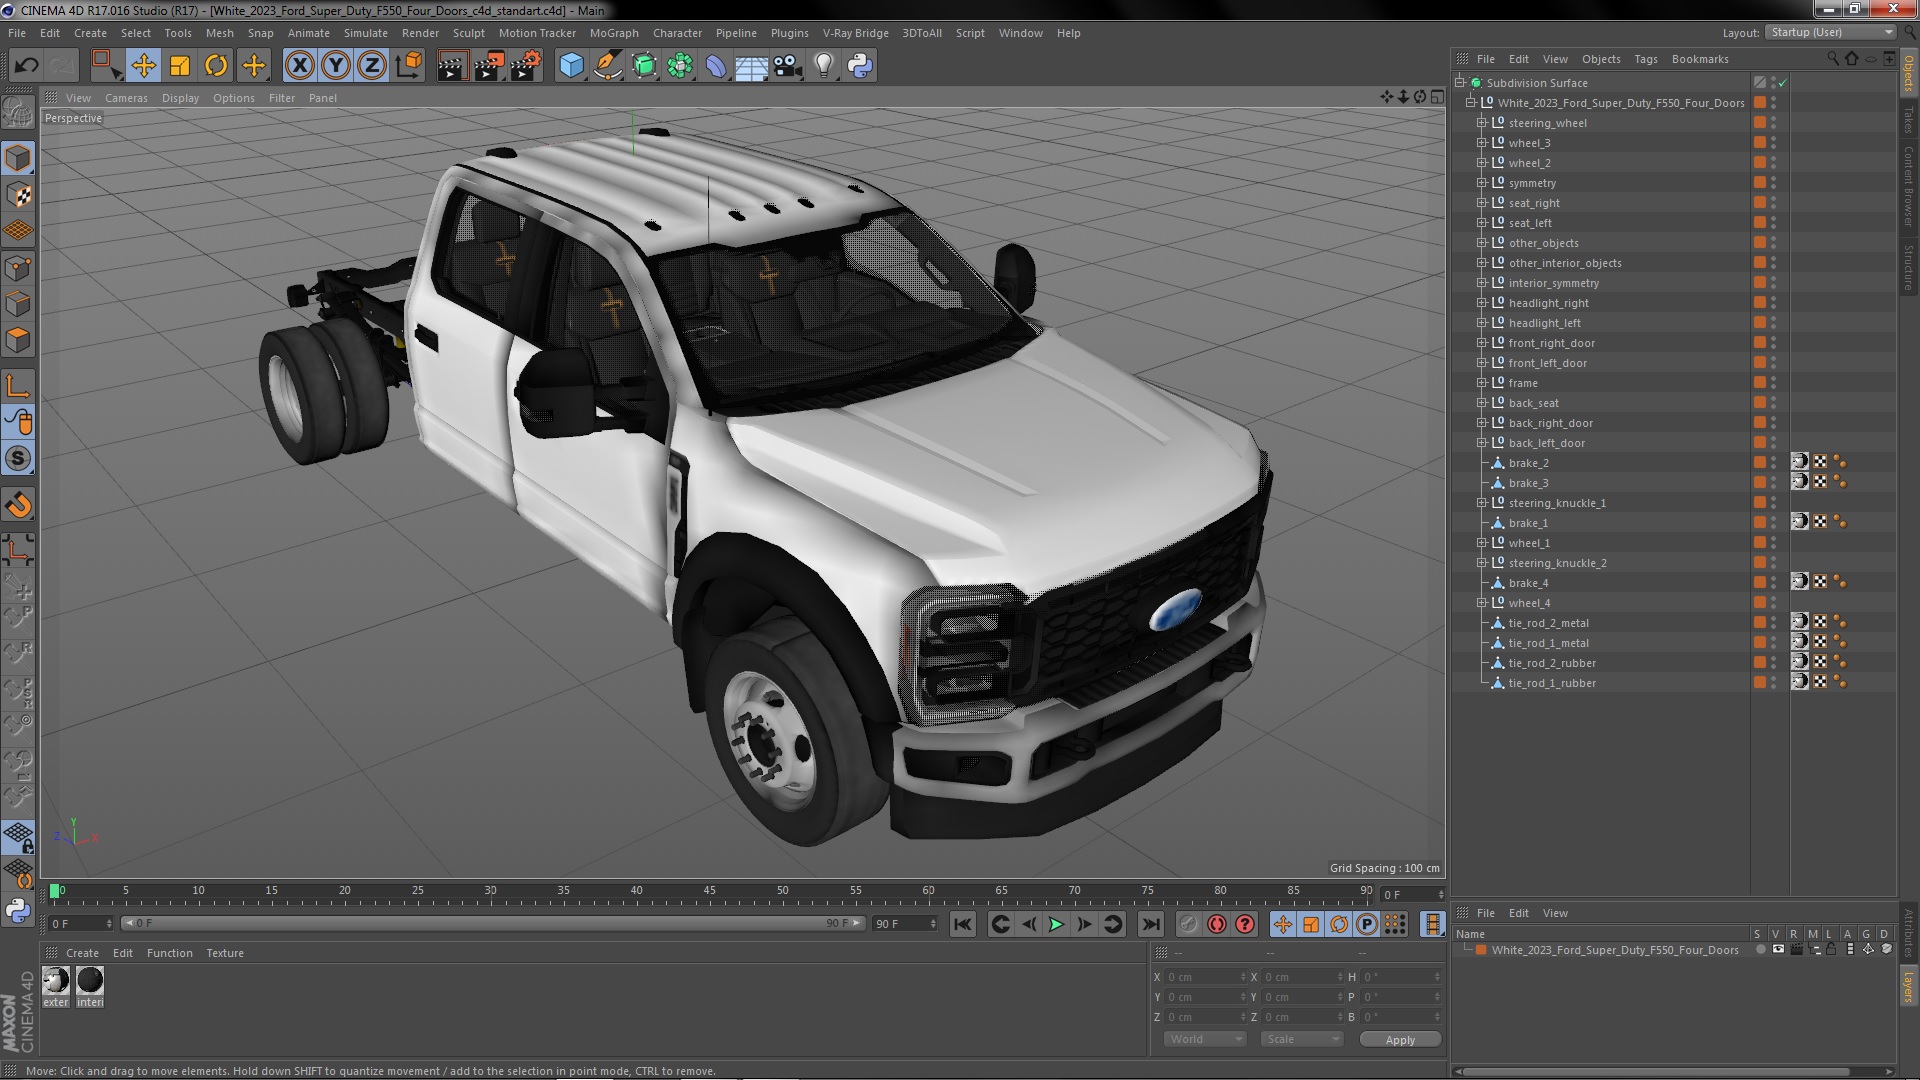This screenshot has height=1080, width=1920.
Task: Expand the front_left_door node
Action: point(1482,363)
